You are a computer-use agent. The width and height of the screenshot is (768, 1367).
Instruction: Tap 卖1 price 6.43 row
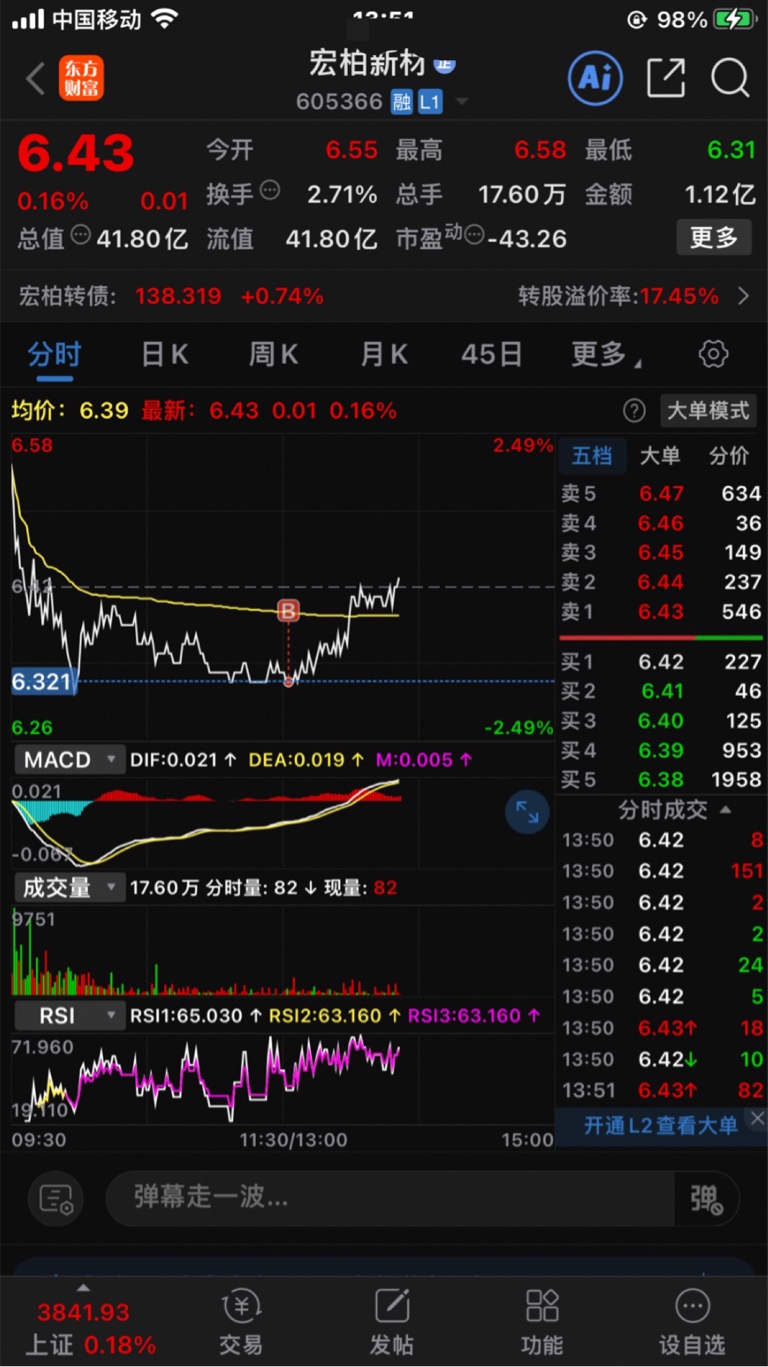(660, 612)
